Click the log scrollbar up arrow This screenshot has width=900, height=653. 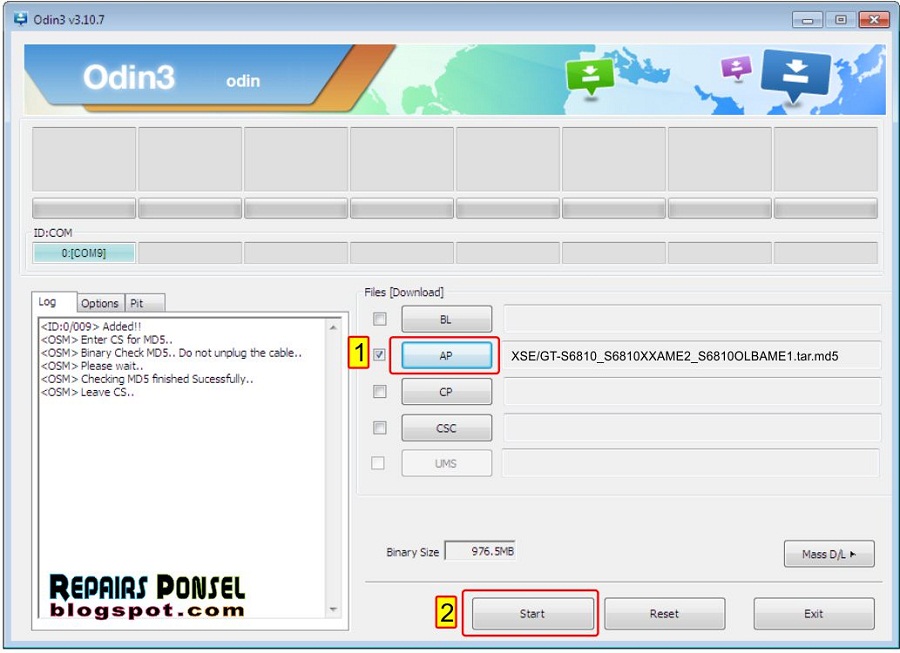[333, 327]
